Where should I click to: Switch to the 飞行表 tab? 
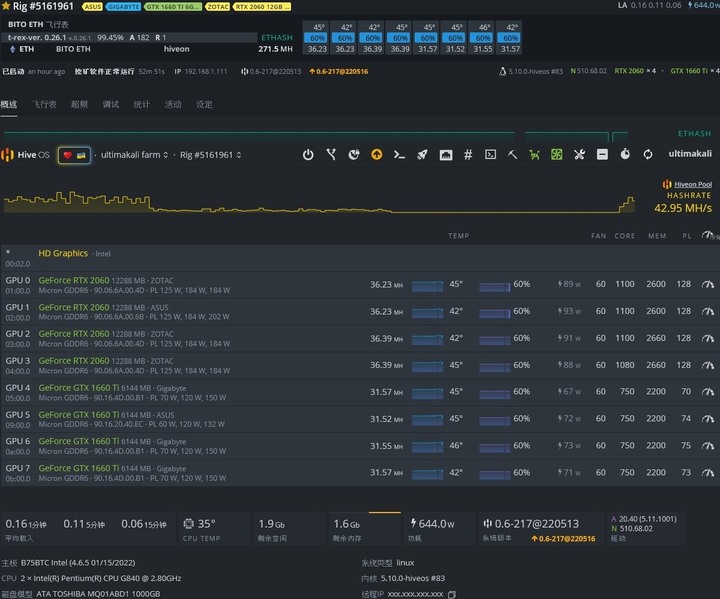[44, 104]
